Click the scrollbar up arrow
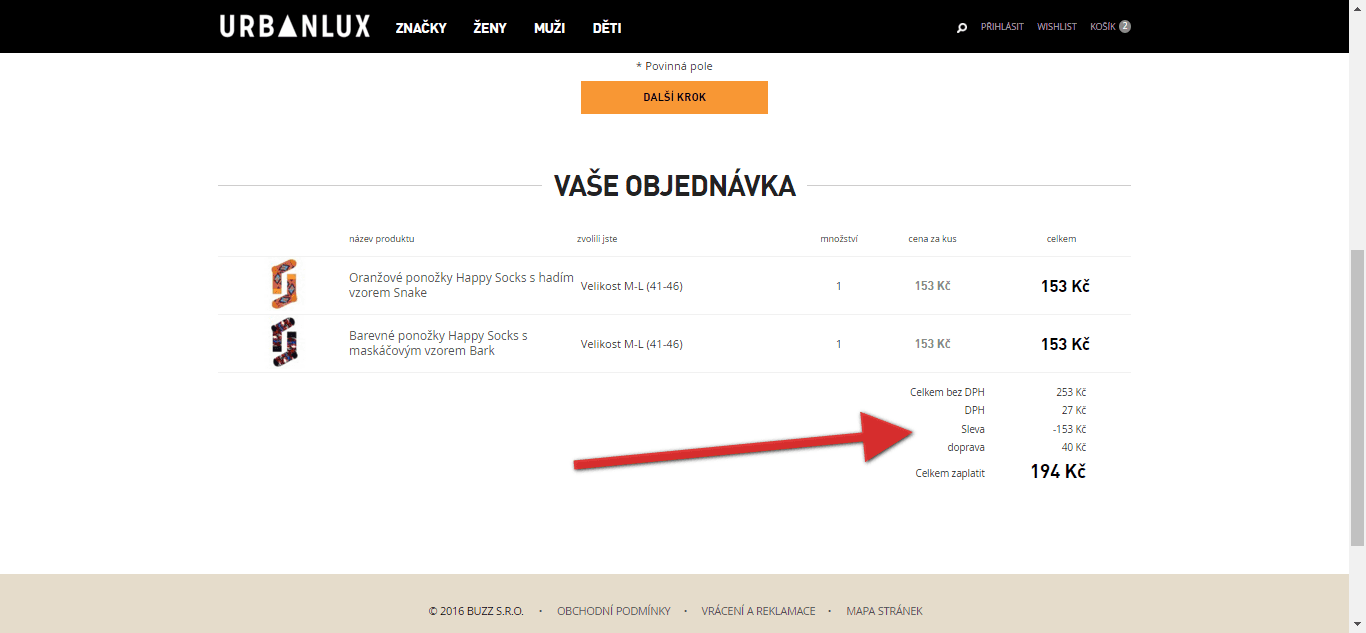 tap(1357, 8)
